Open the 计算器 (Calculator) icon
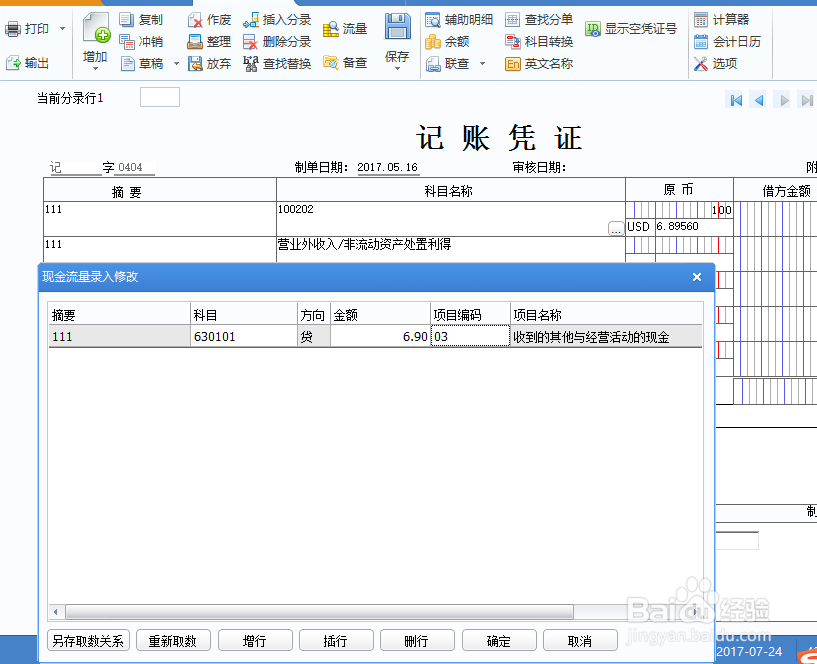The image size is (817, 664). click(x=733, y=19)
